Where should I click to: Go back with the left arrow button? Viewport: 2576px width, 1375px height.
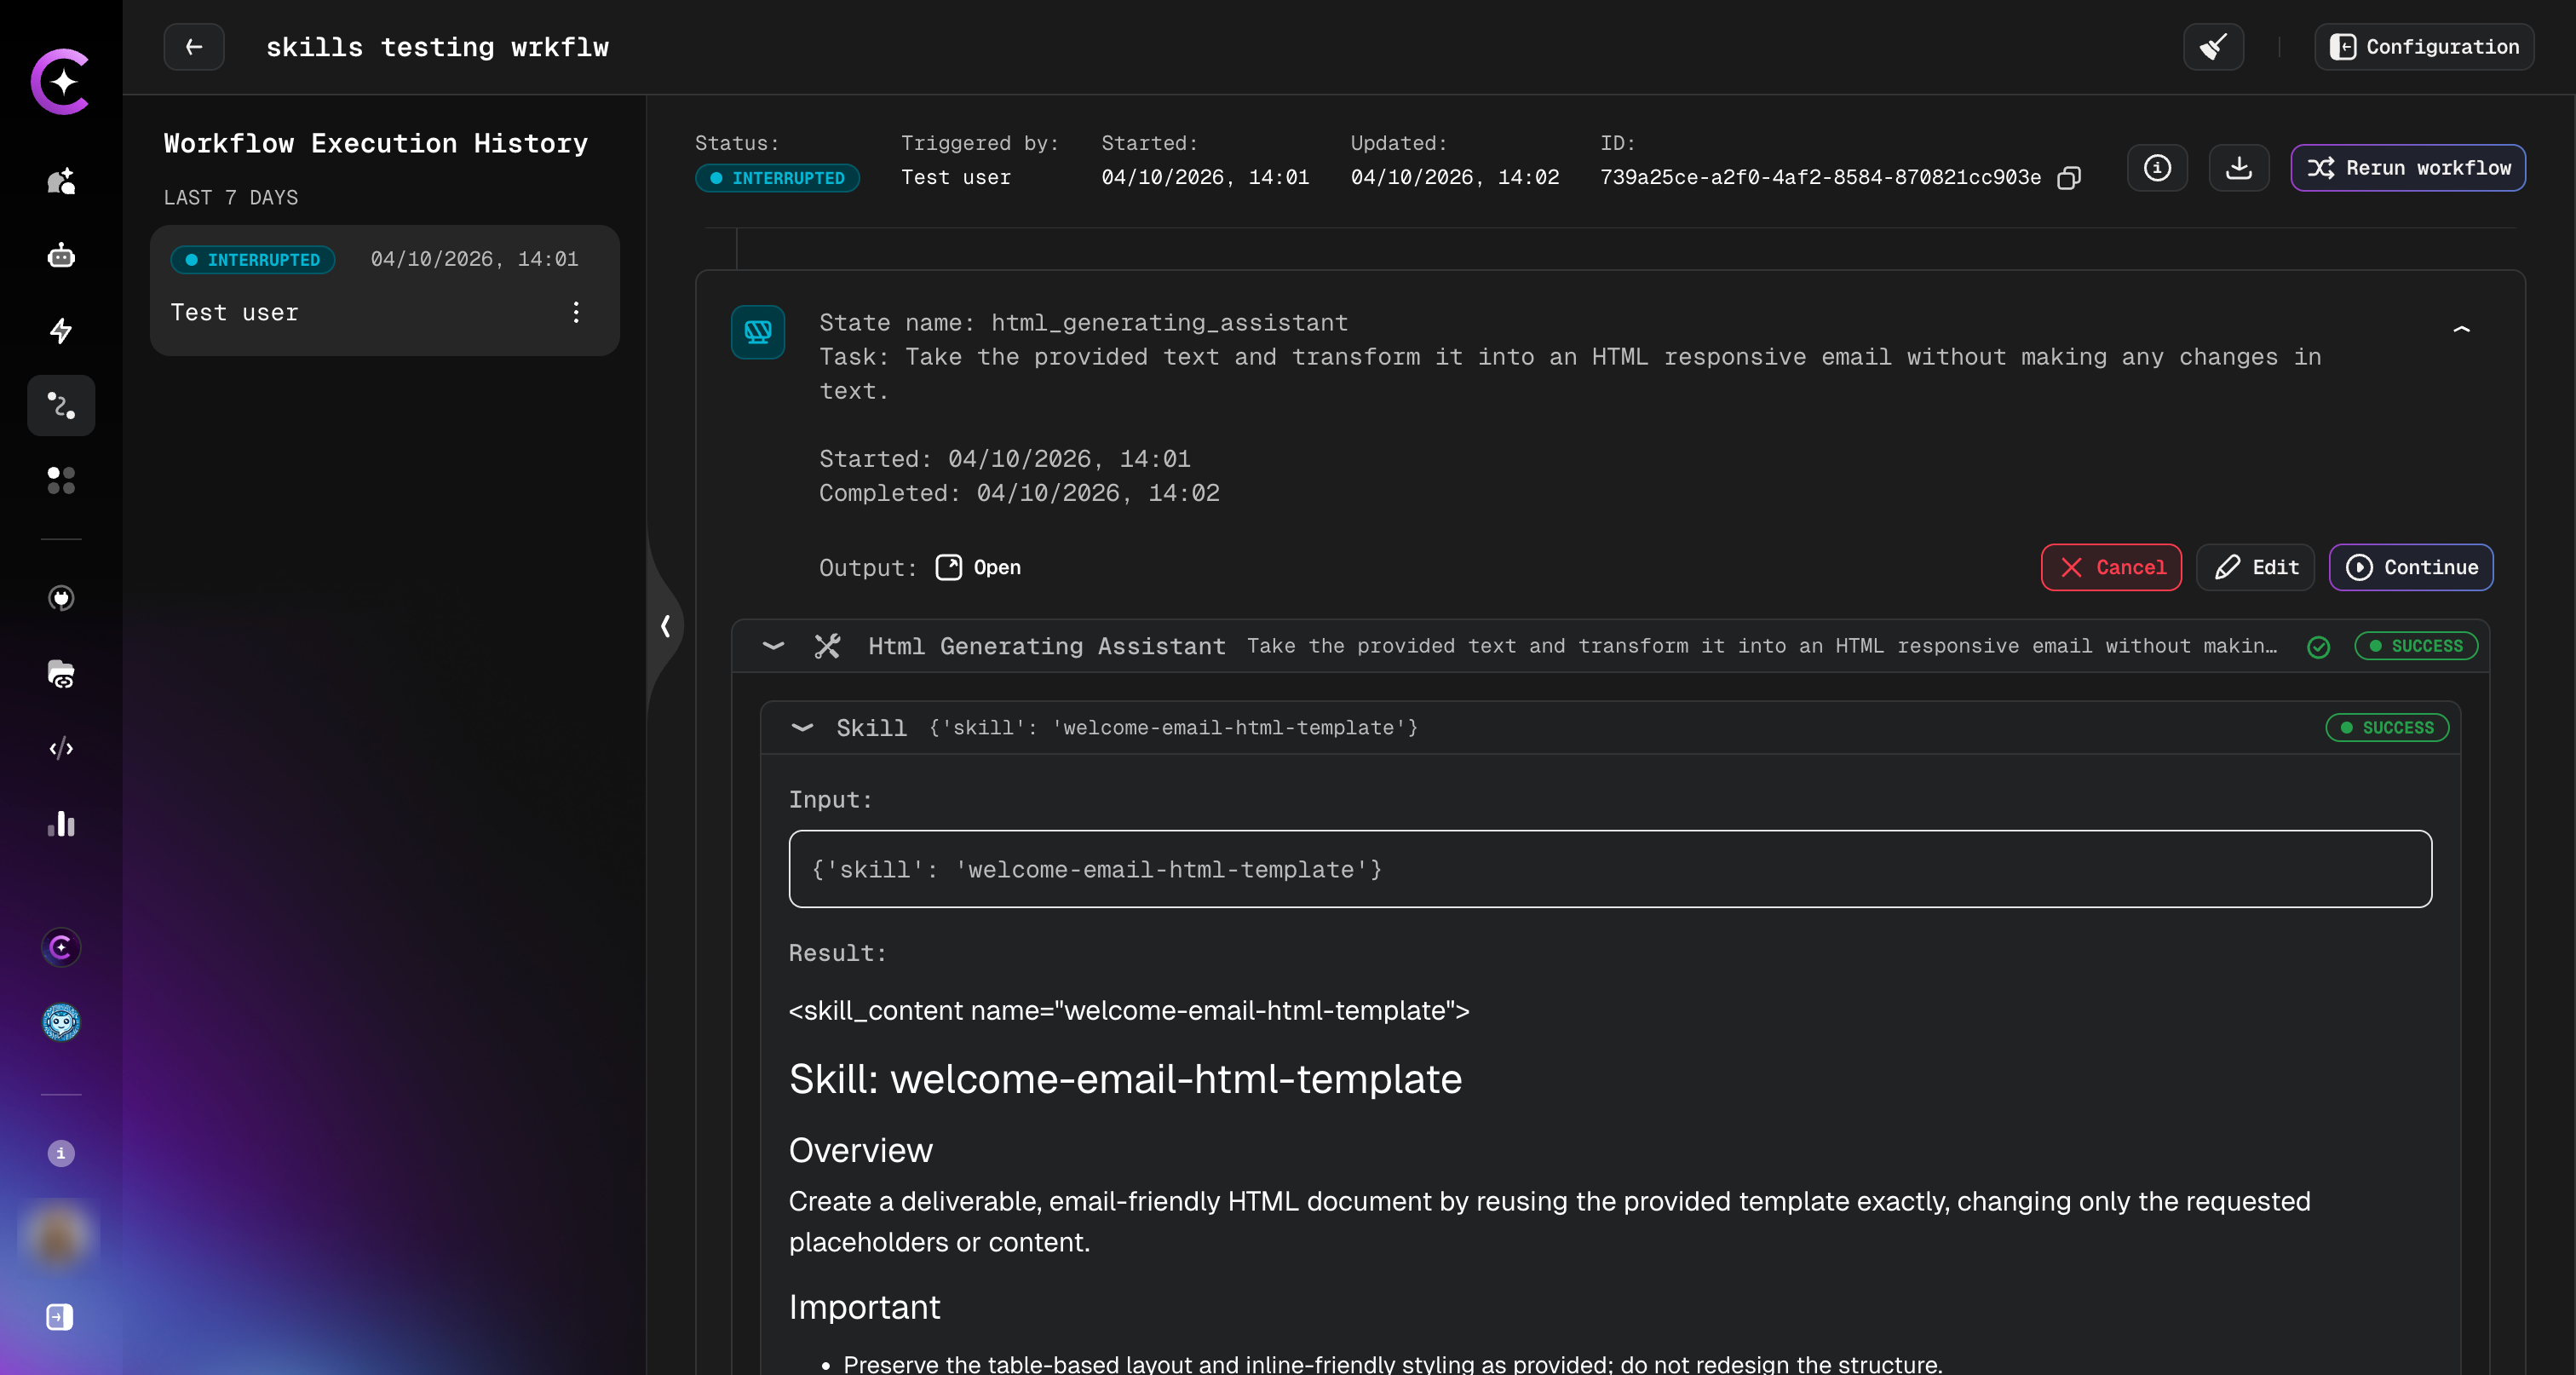(x=194, y=47)
